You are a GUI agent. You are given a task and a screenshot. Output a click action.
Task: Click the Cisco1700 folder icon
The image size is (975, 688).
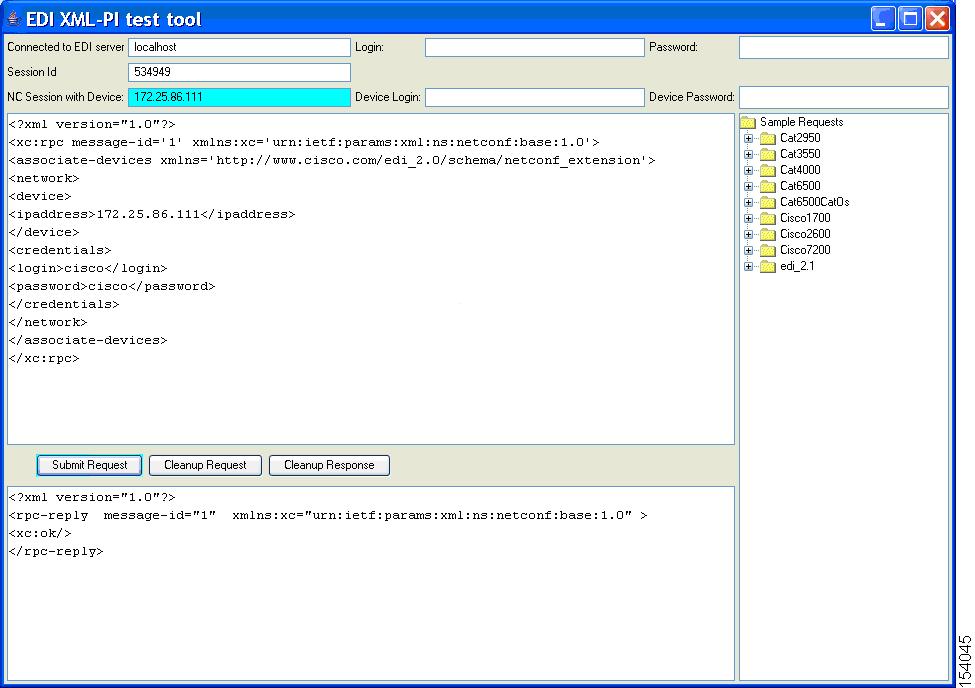pos(768,218)
